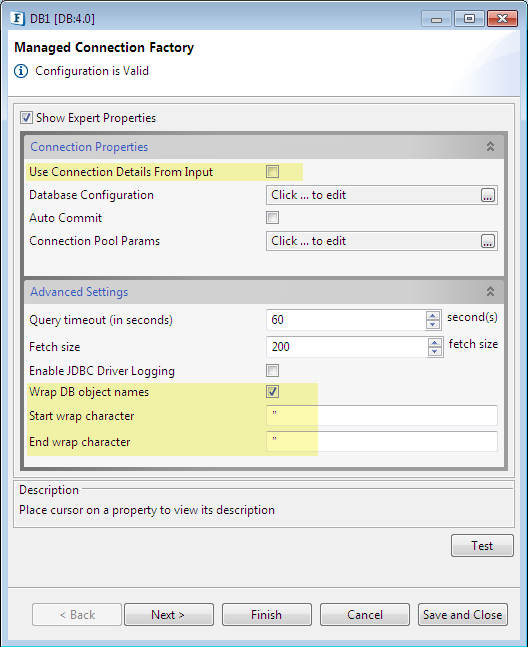Screen dimensions: 528x647
Task: Click the Finish button
Action: 266,614
